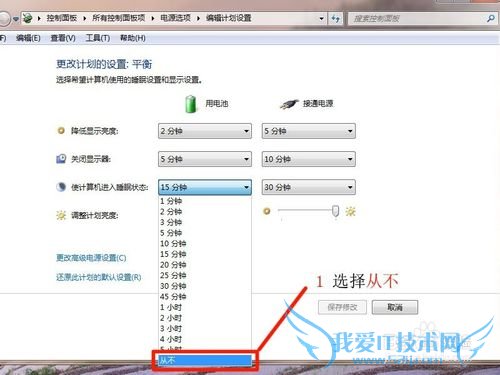Viewport: 500px width, 375px height.
Task: Open the 帮助(H) menu
Action: (133, 38)
